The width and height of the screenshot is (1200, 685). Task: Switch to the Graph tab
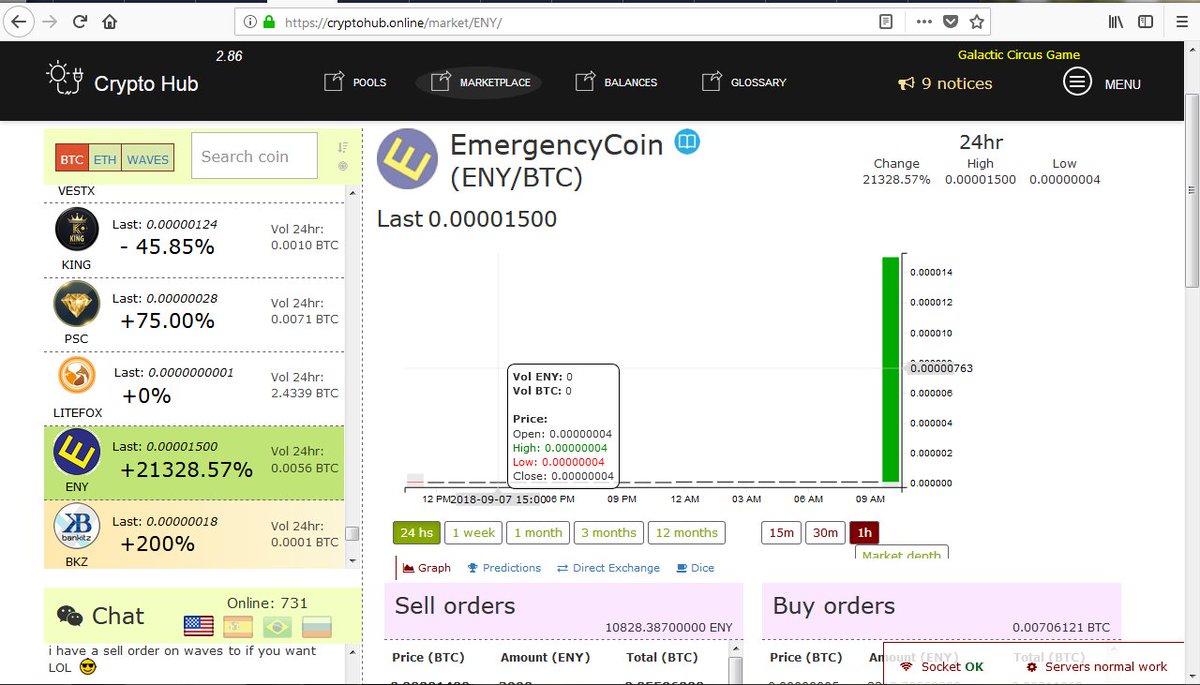click(426, 568)
